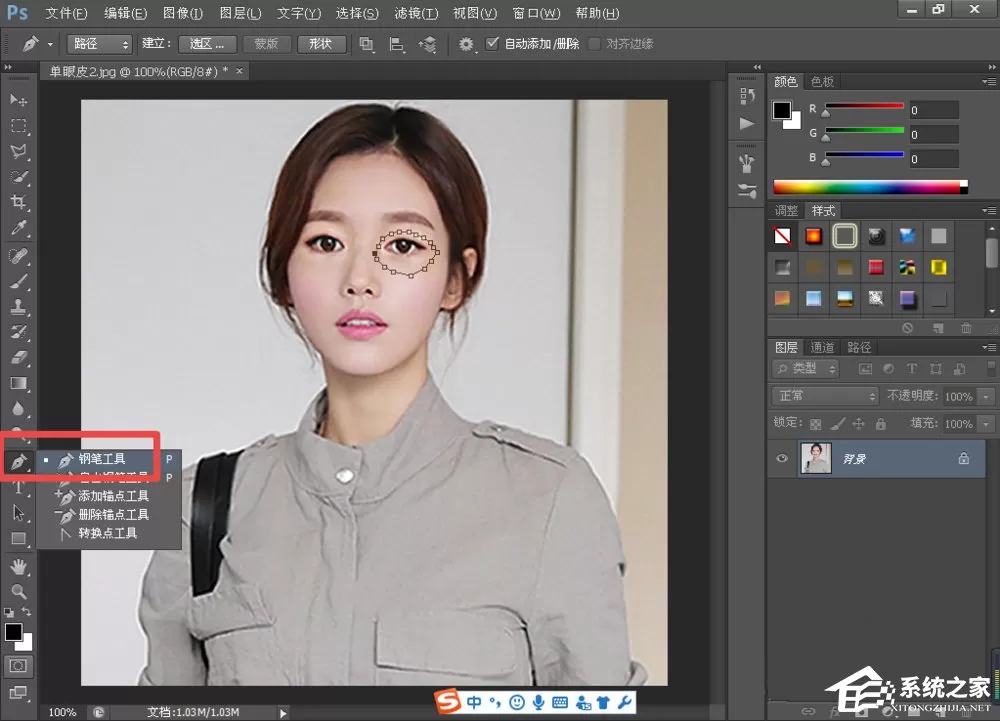
Task: Click the foreground color swatch in color panel
Action: pos(782,110)
